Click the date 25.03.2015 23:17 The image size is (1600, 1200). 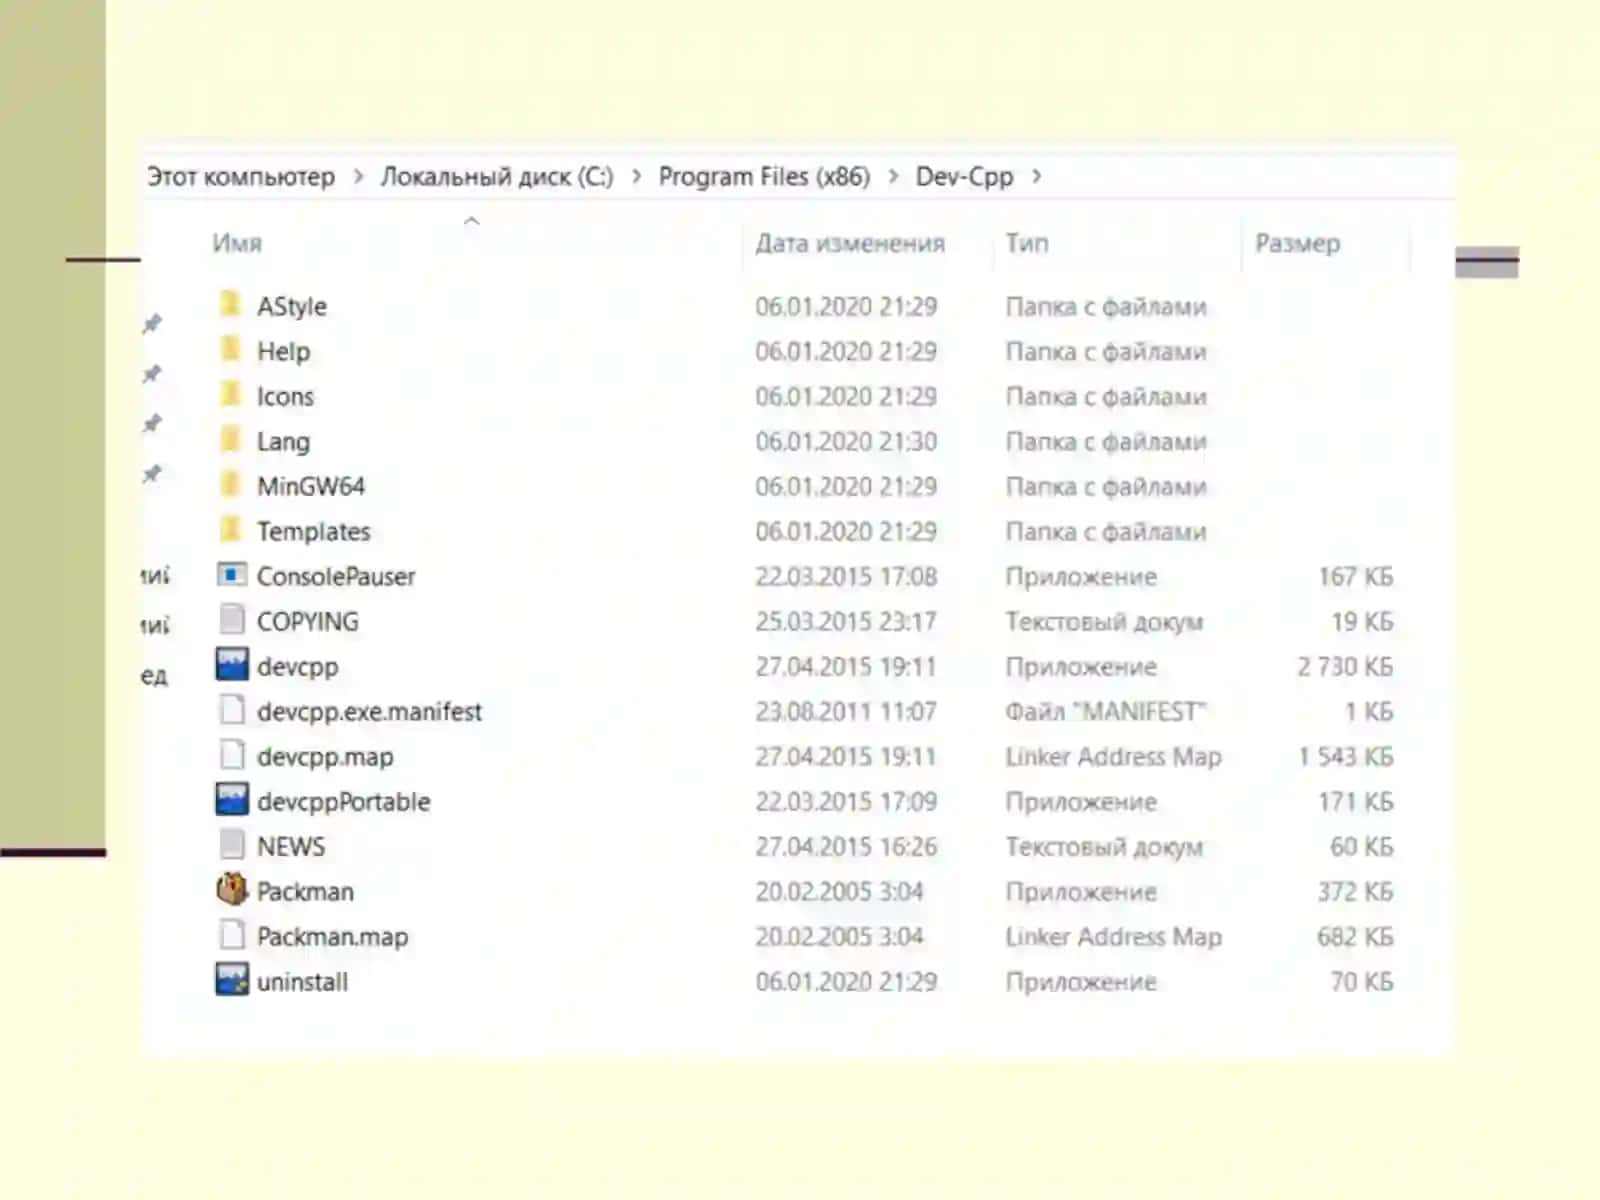[846, 621]
